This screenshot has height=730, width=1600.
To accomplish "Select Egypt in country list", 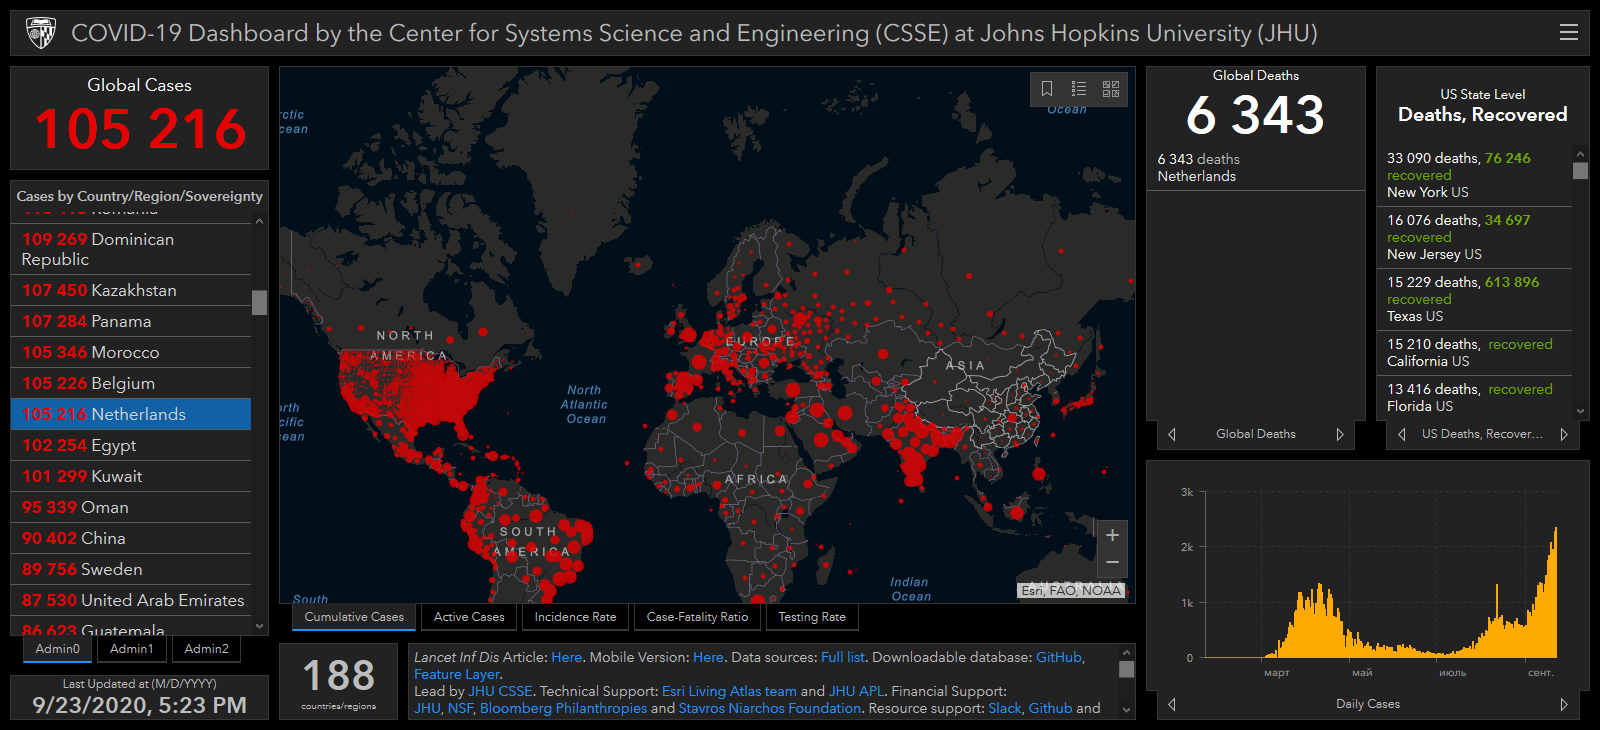I will tap(131, 445).
